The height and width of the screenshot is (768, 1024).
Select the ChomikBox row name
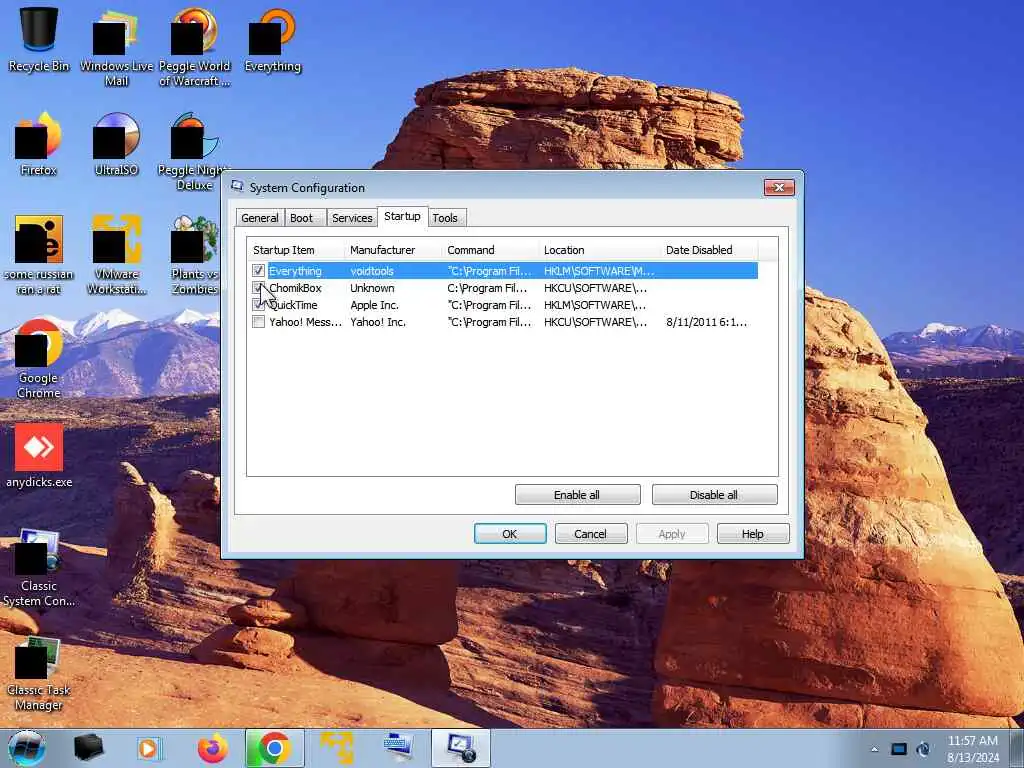point(295,288)
